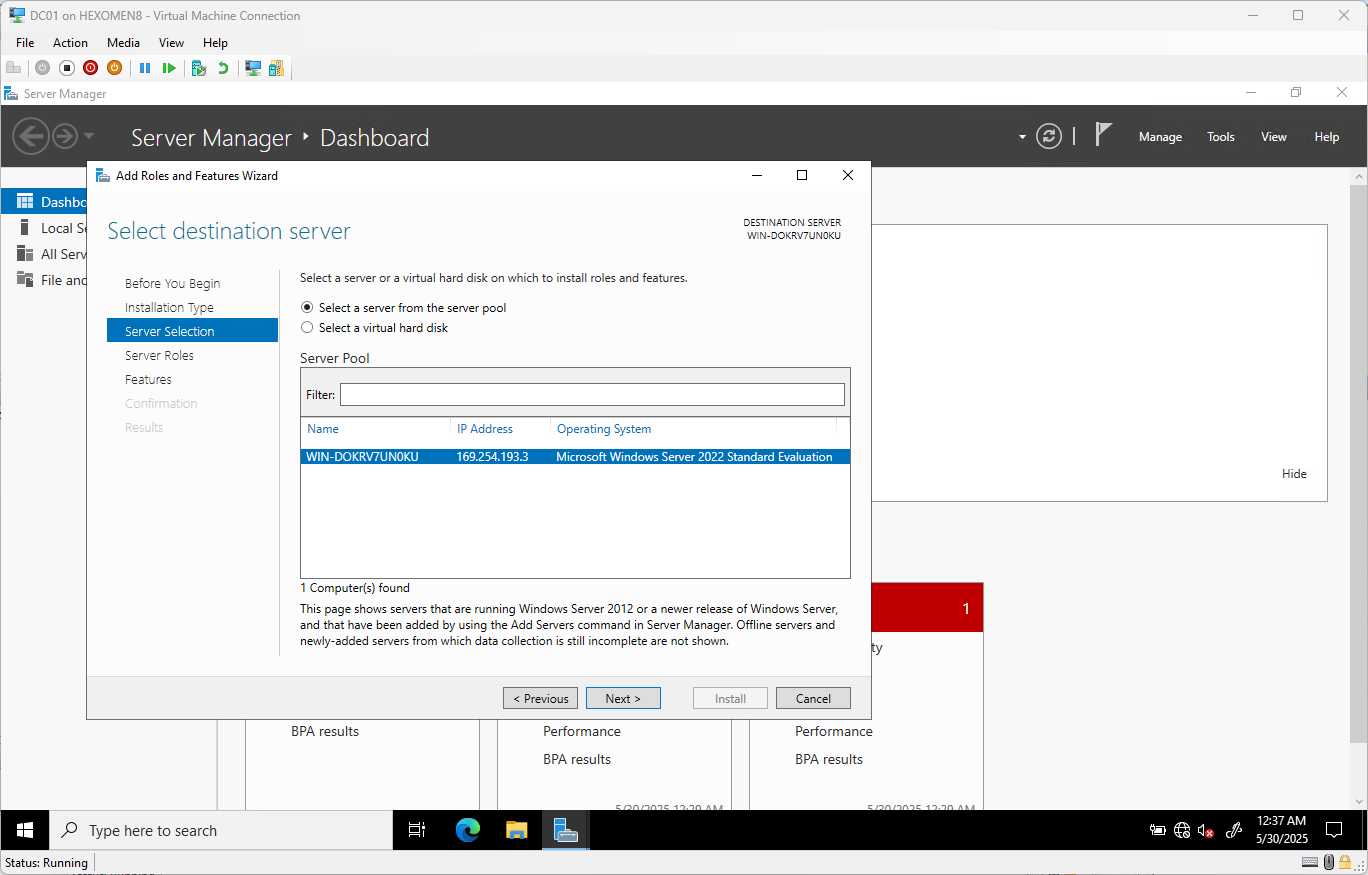Image resolution: width=1368 pixels, height=875 pixels.
Task: Open All Servers in the sidebar
Action: tap(44, 254)
